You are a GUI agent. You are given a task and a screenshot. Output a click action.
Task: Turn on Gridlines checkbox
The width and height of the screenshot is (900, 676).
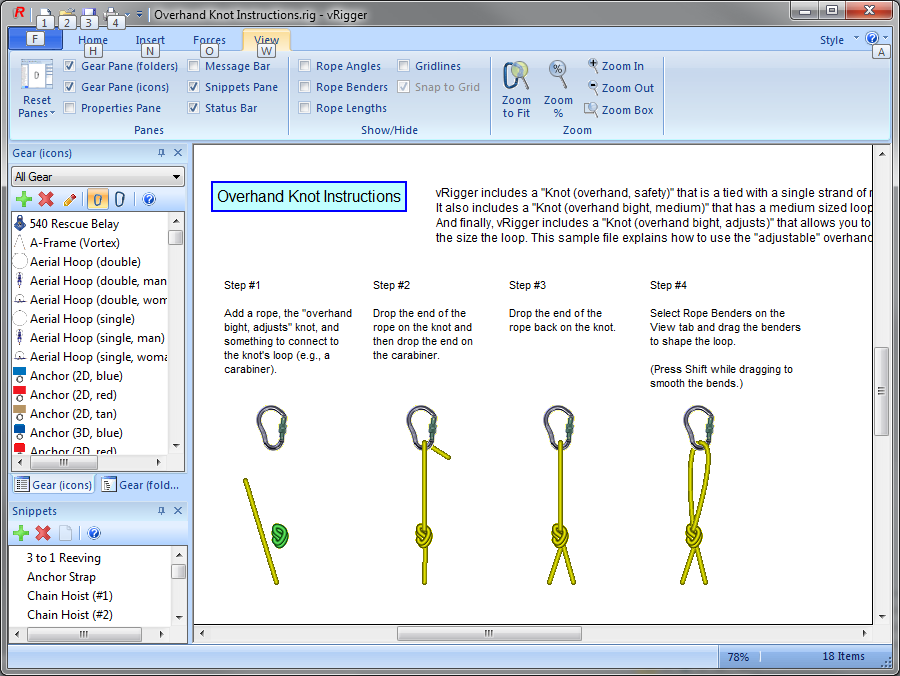(x=404, y=66)
